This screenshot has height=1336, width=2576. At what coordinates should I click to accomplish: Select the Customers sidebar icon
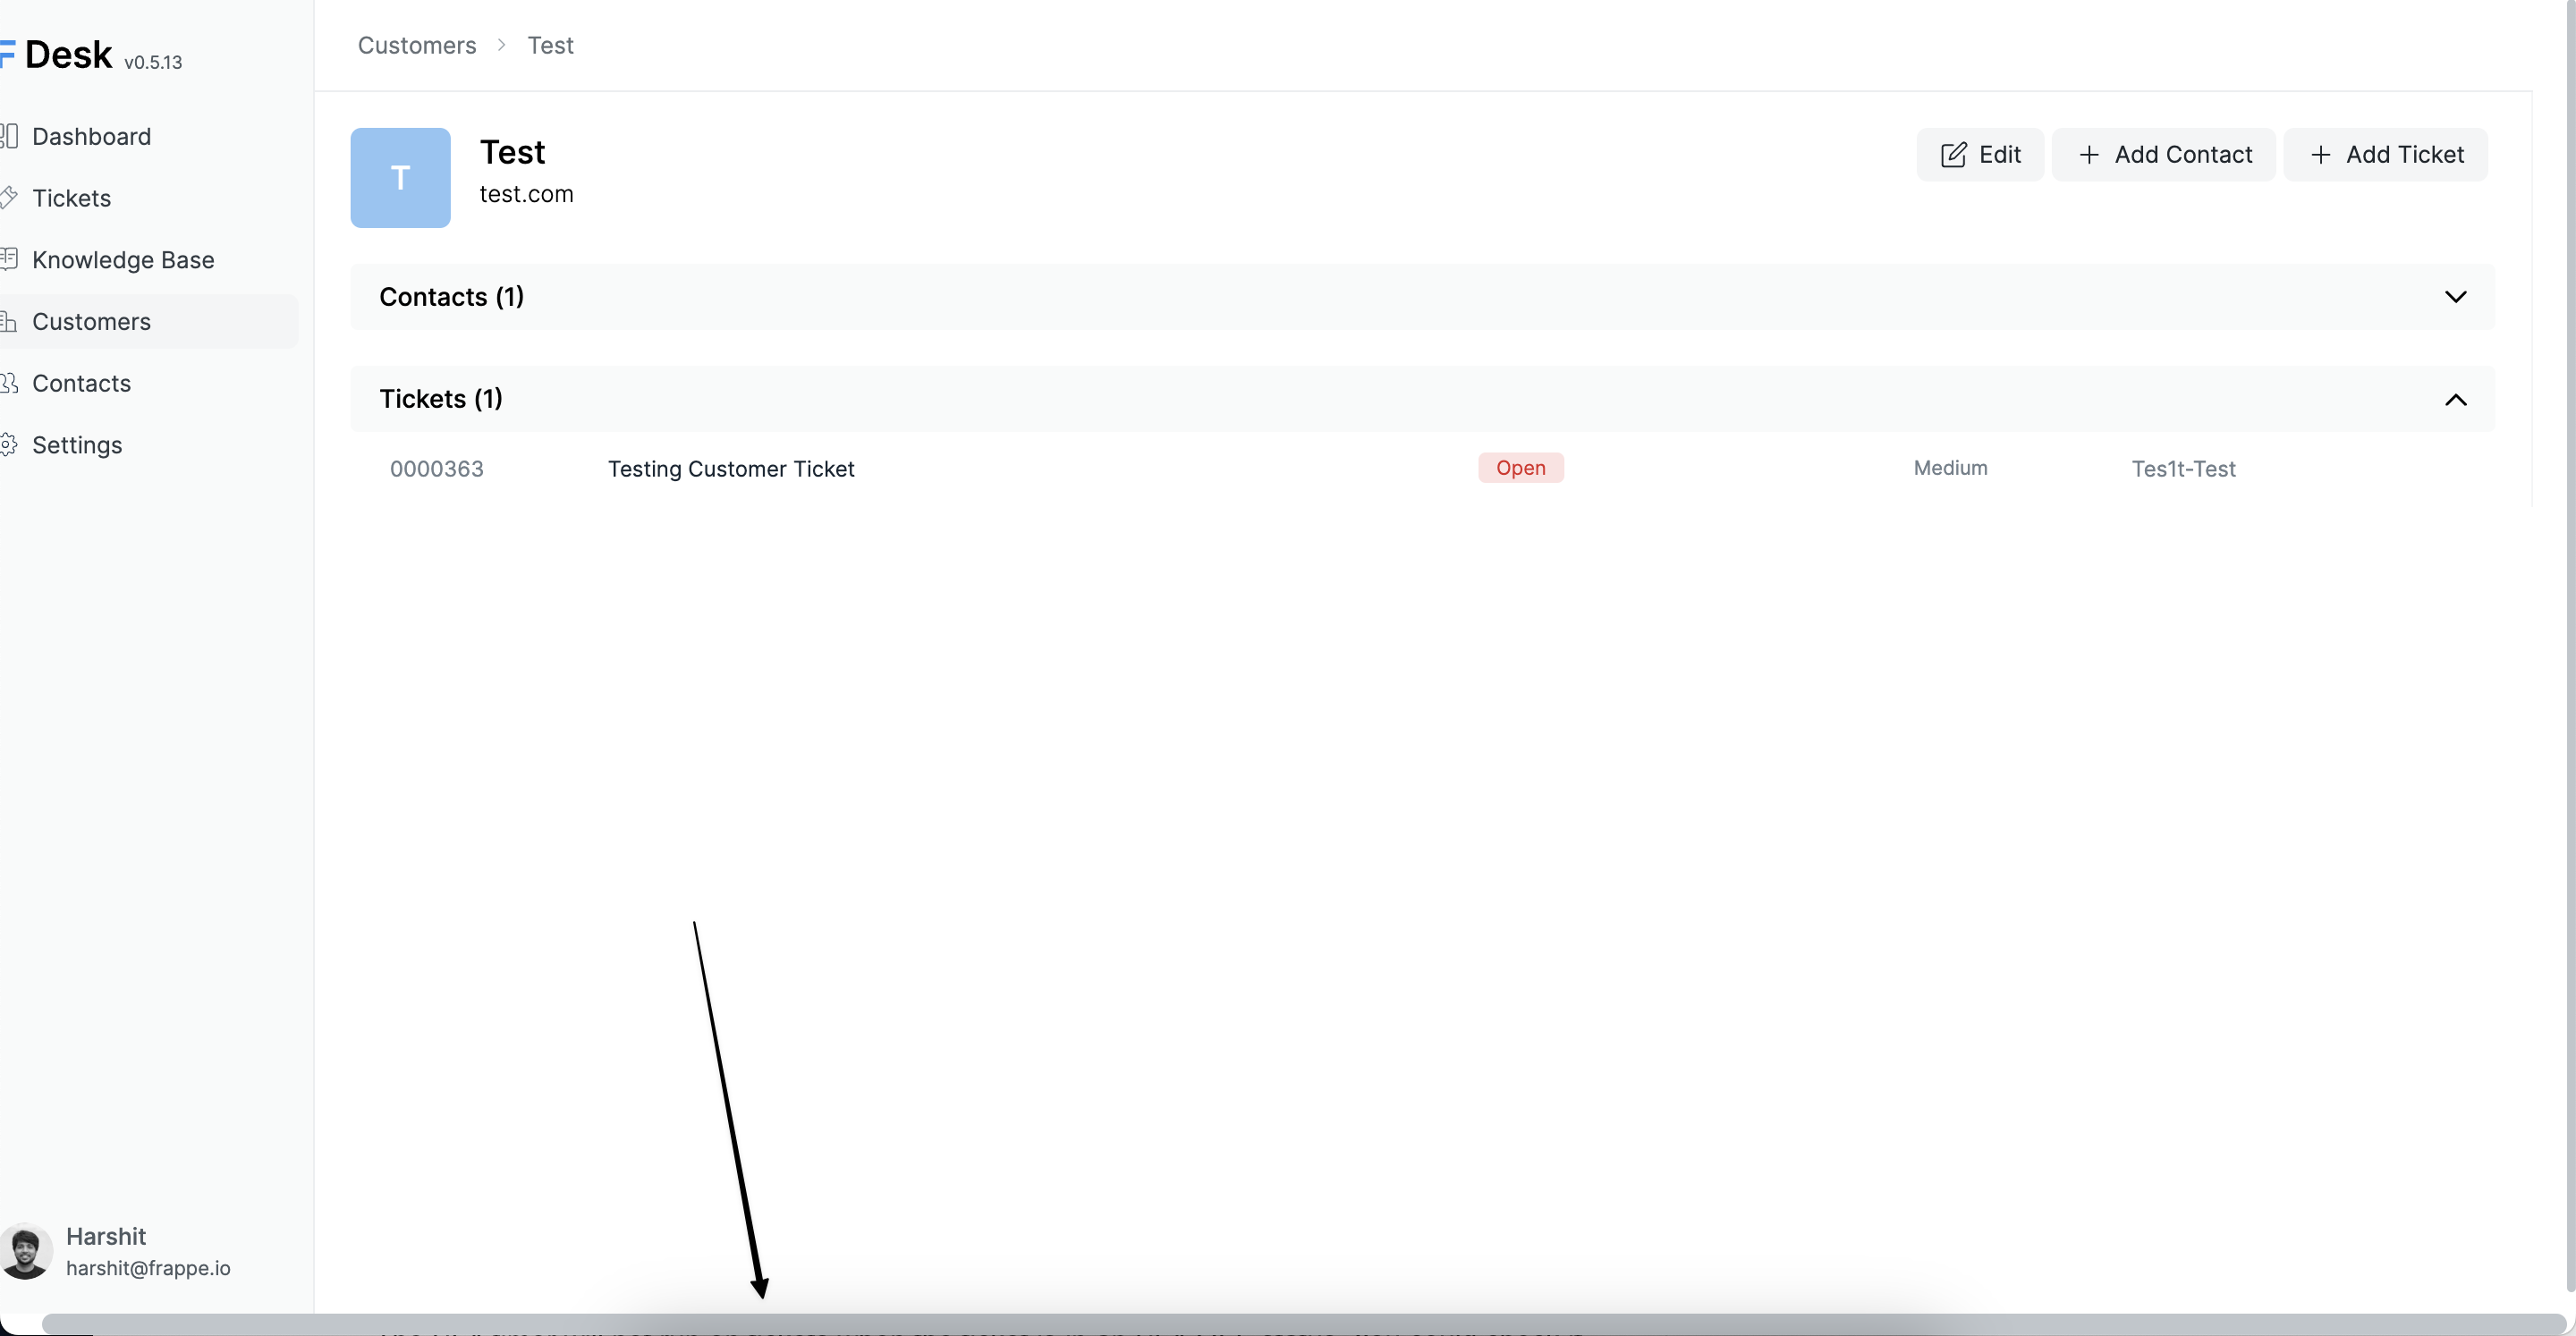point(10,321)
